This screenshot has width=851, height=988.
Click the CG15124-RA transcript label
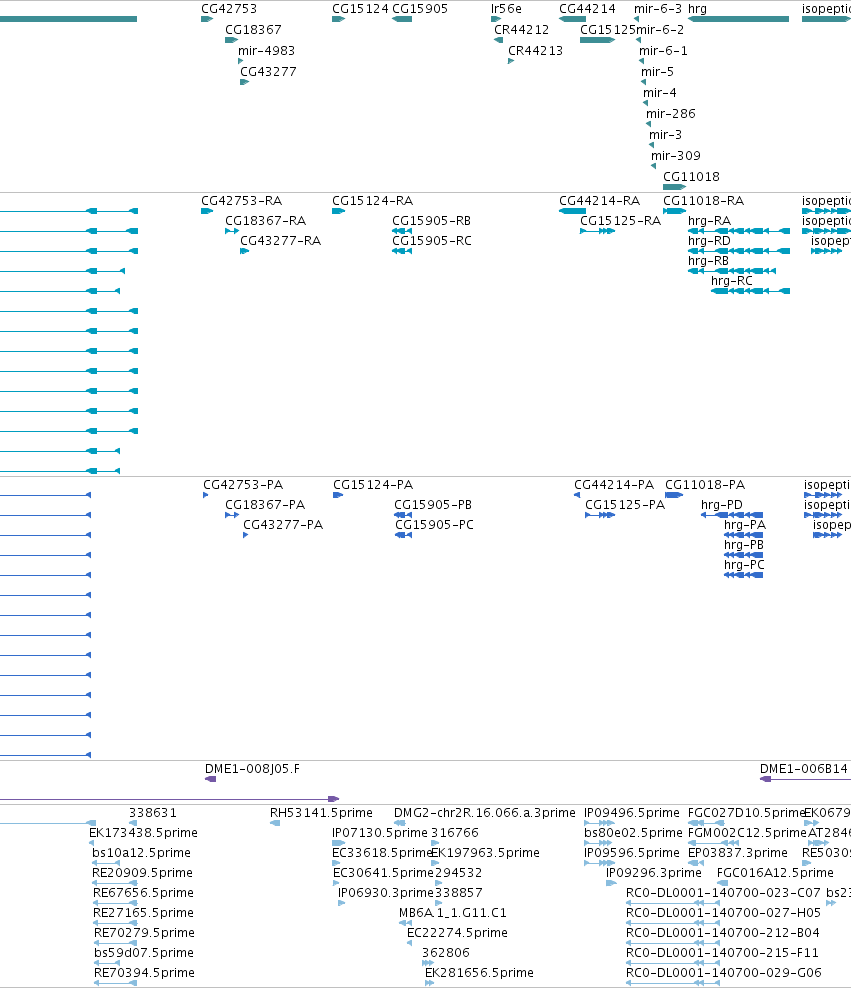[x=373, y=201]
